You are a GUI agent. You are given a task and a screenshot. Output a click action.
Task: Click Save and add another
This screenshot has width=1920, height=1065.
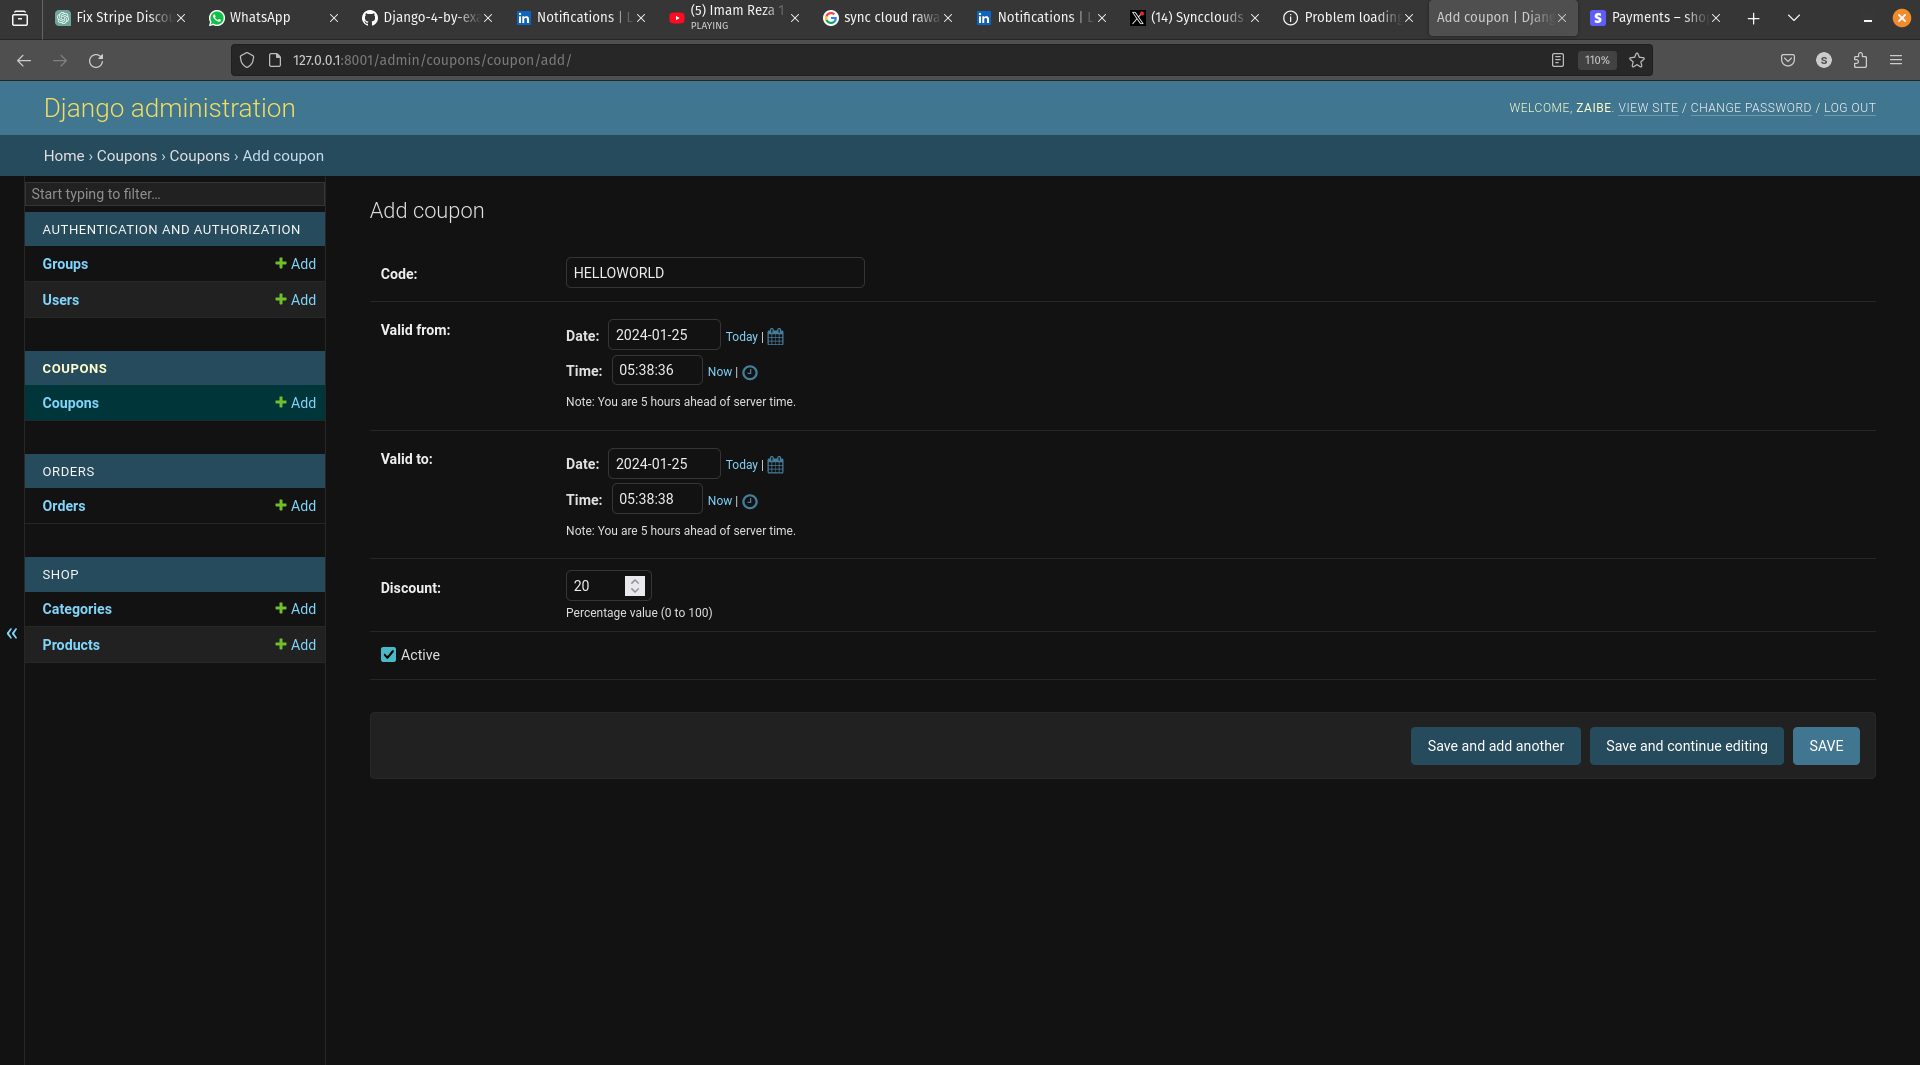coord(1495,746)
